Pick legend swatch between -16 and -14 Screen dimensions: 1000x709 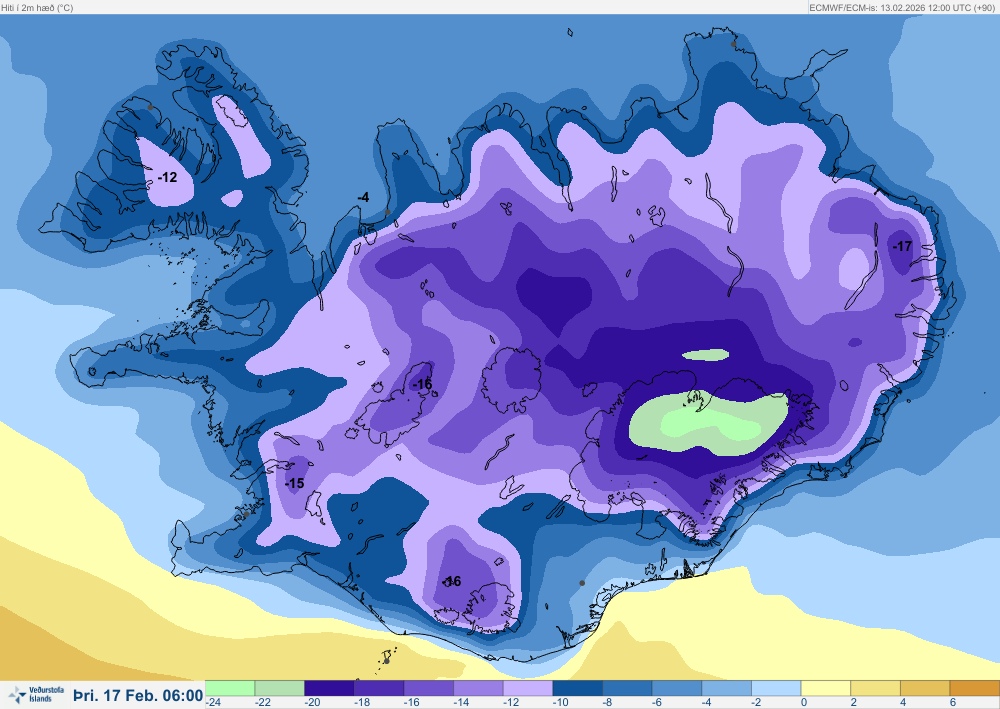coord(429,688)
